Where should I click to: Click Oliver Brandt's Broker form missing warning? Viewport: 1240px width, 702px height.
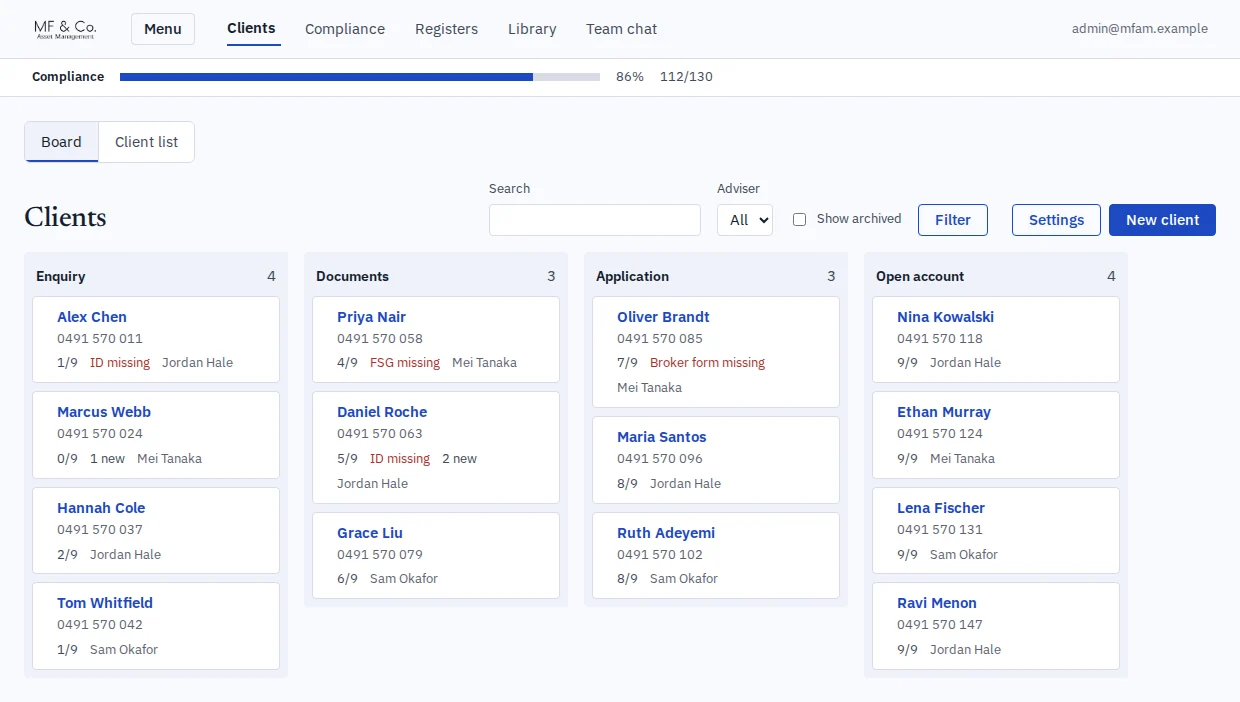click(x=707, y=363)
